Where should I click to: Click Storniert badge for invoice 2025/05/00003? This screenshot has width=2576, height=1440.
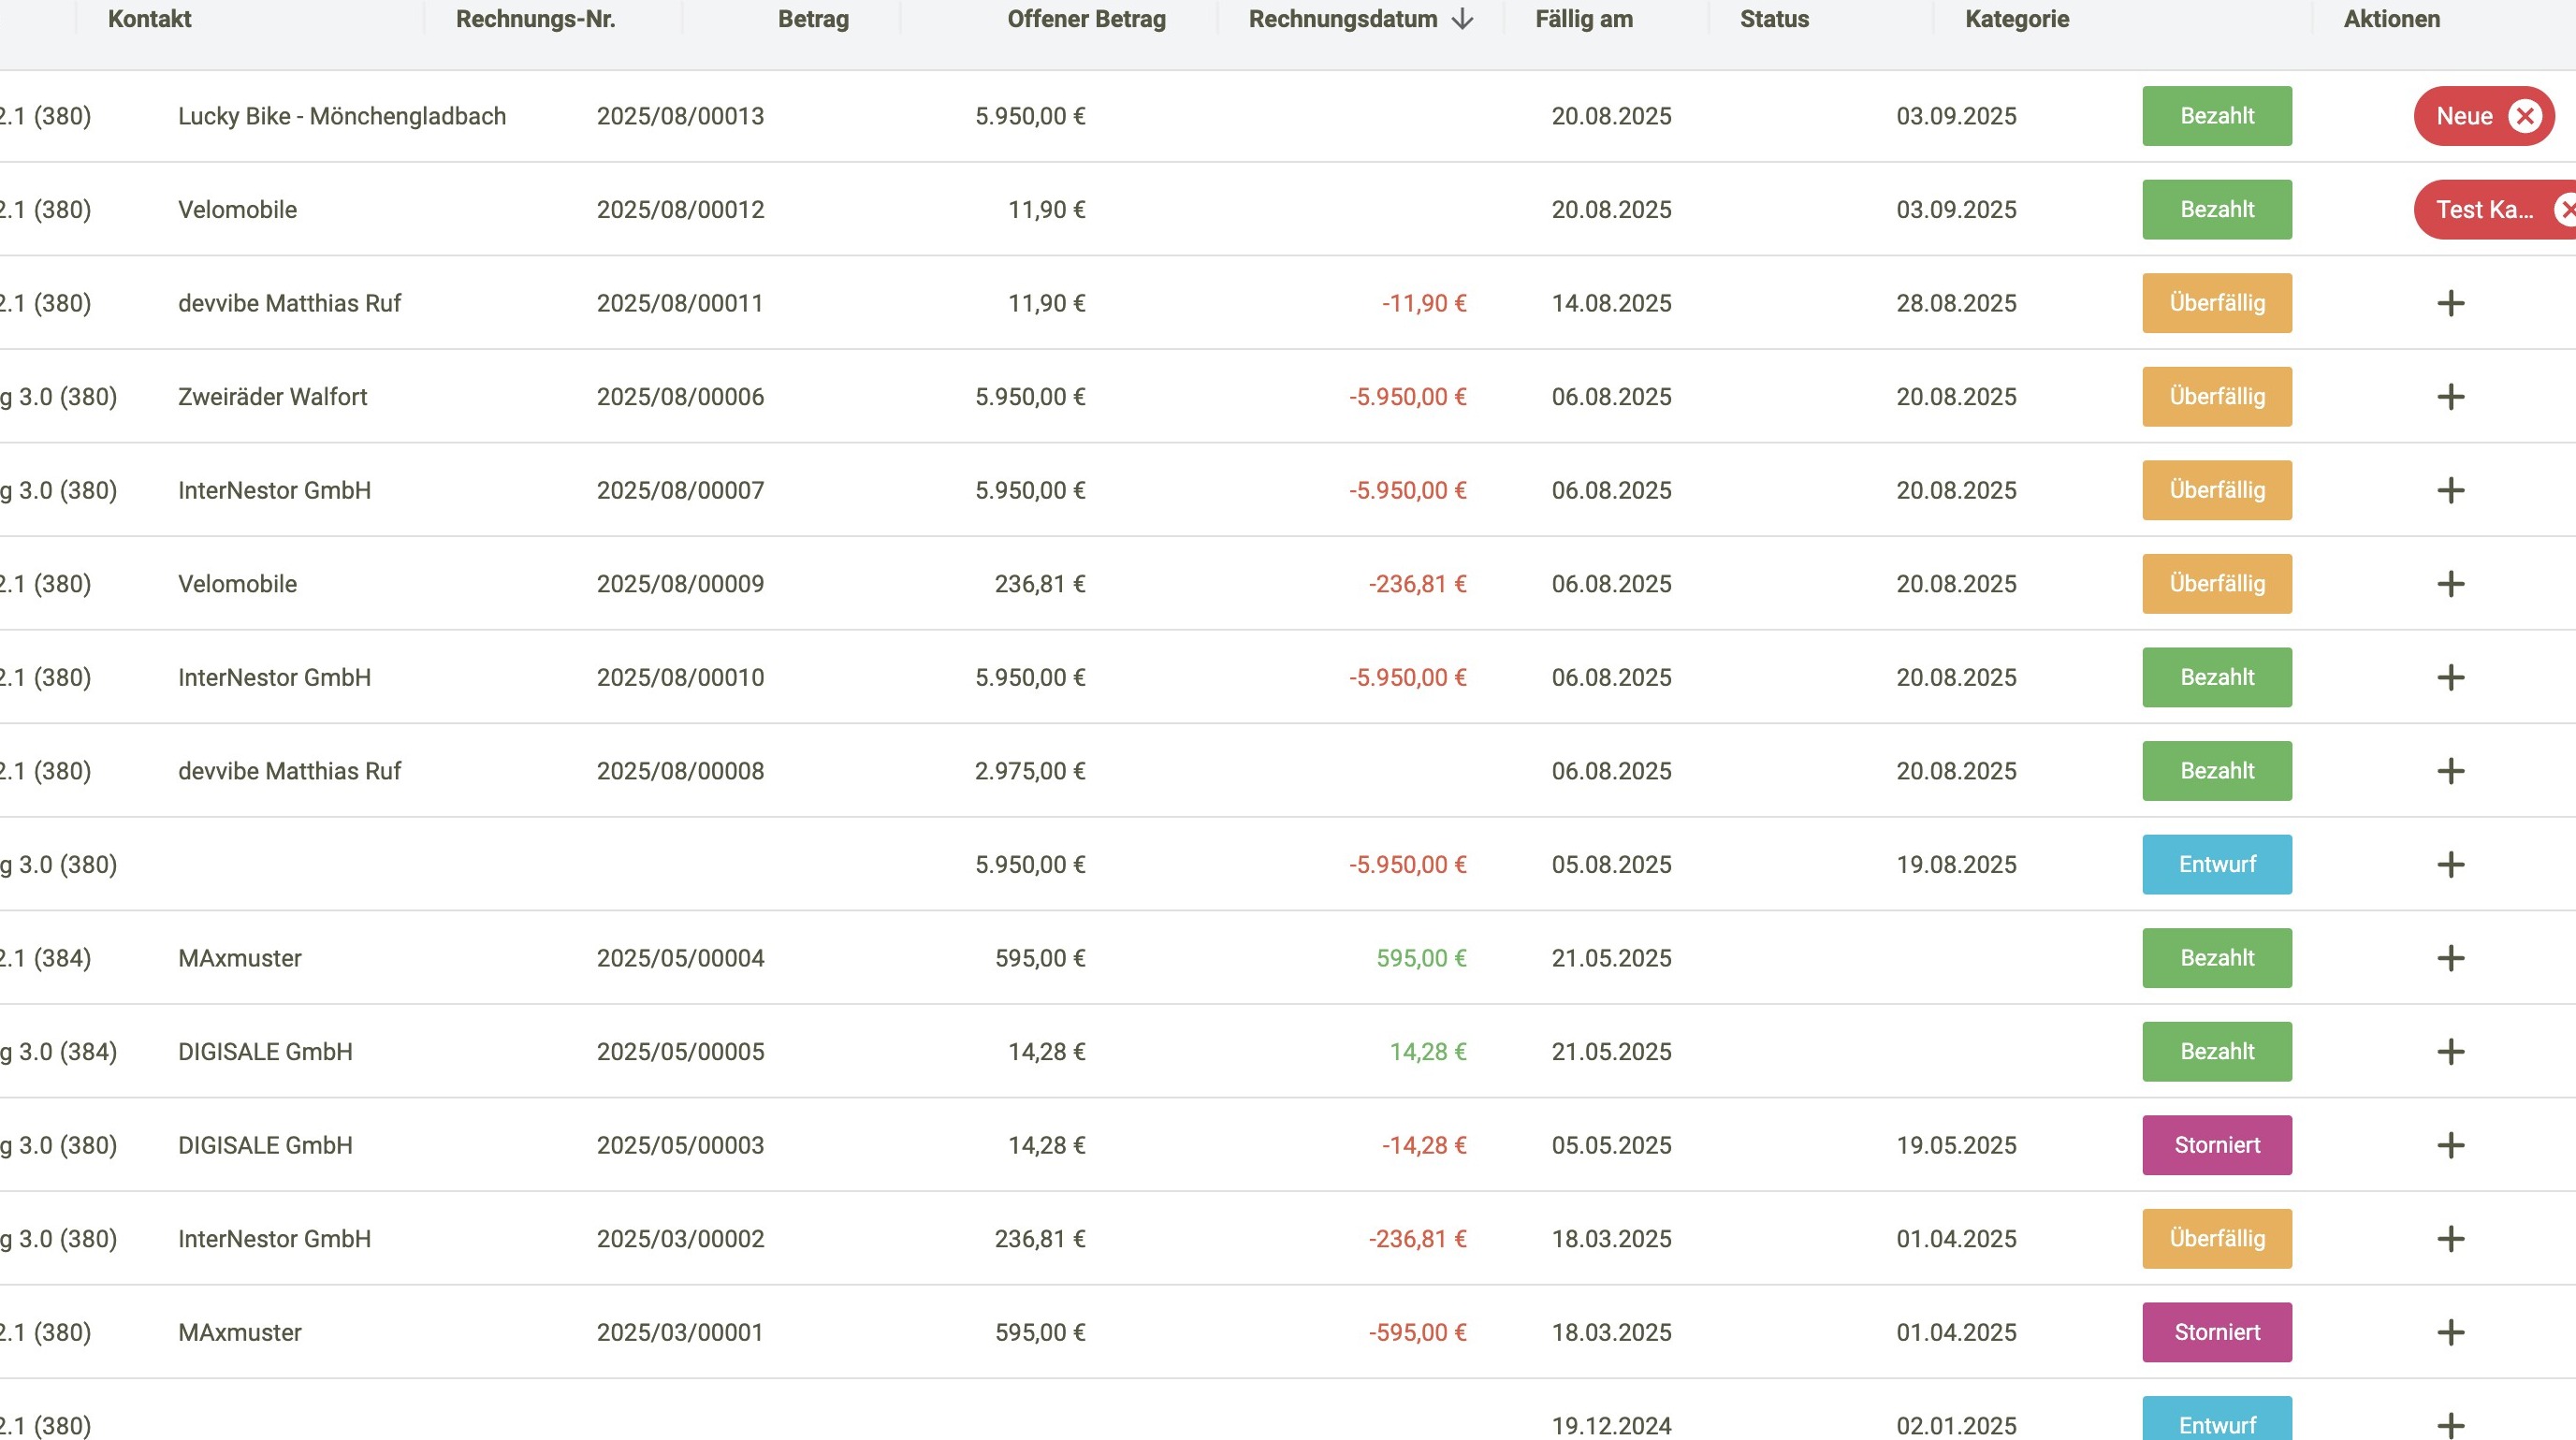[2216, 1145]
